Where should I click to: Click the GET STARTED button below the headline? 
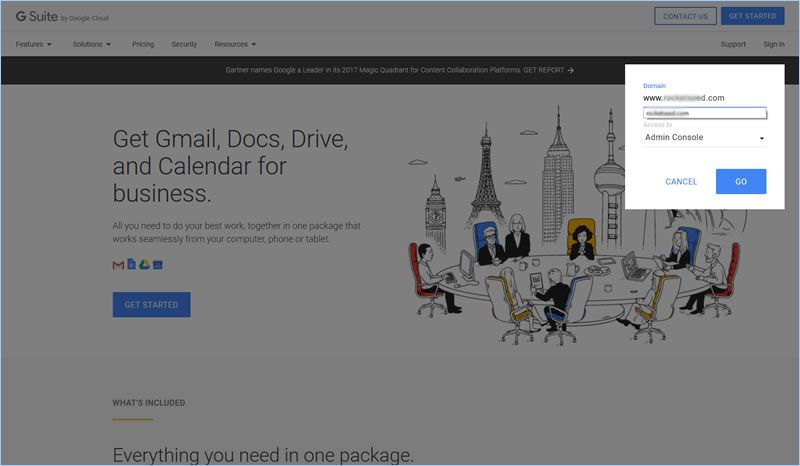click(152, 305)
